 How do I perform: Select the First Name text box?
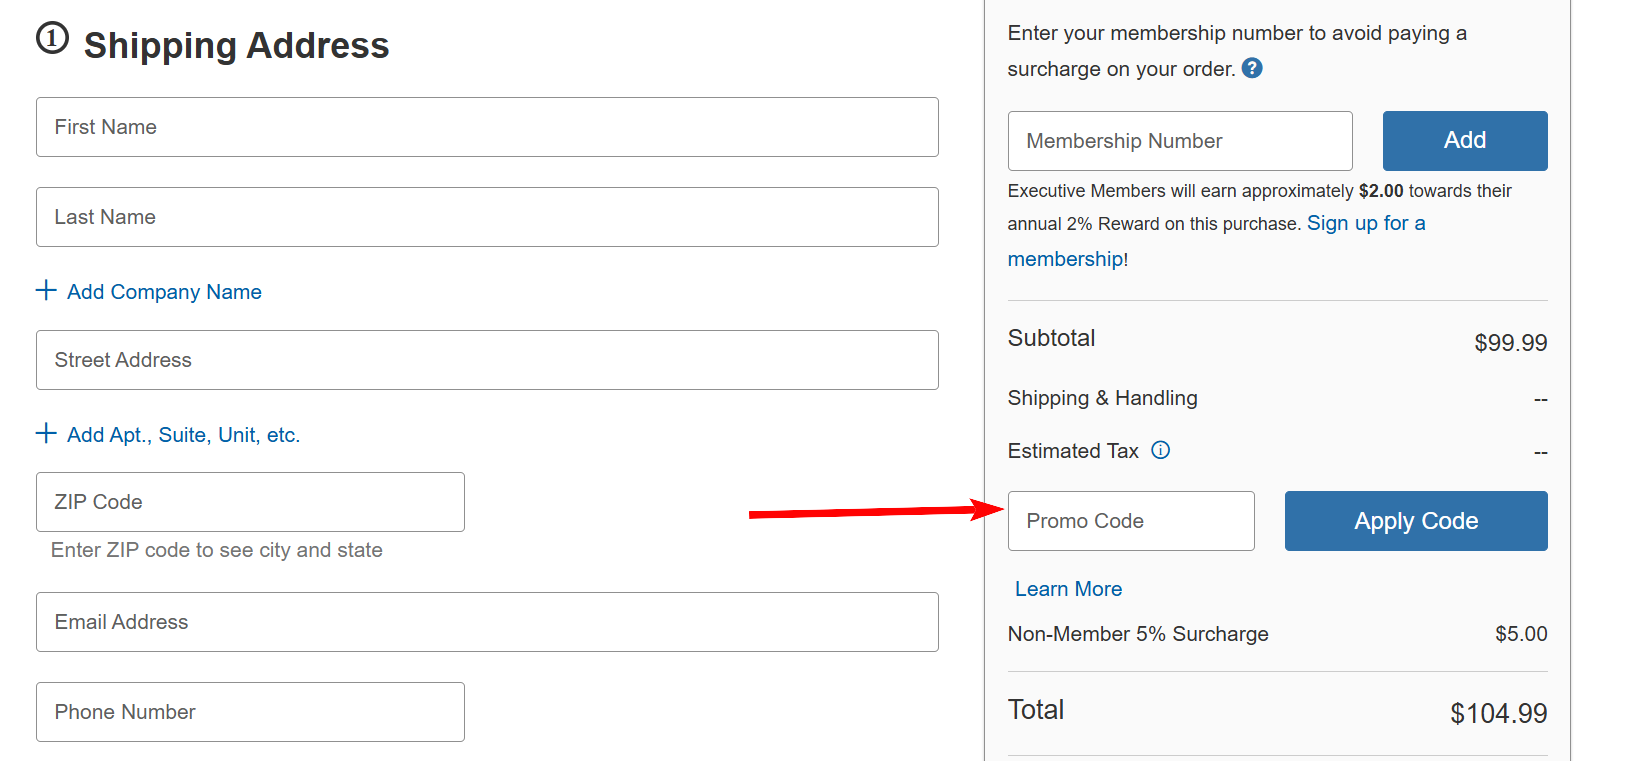[x=487, y=127]
